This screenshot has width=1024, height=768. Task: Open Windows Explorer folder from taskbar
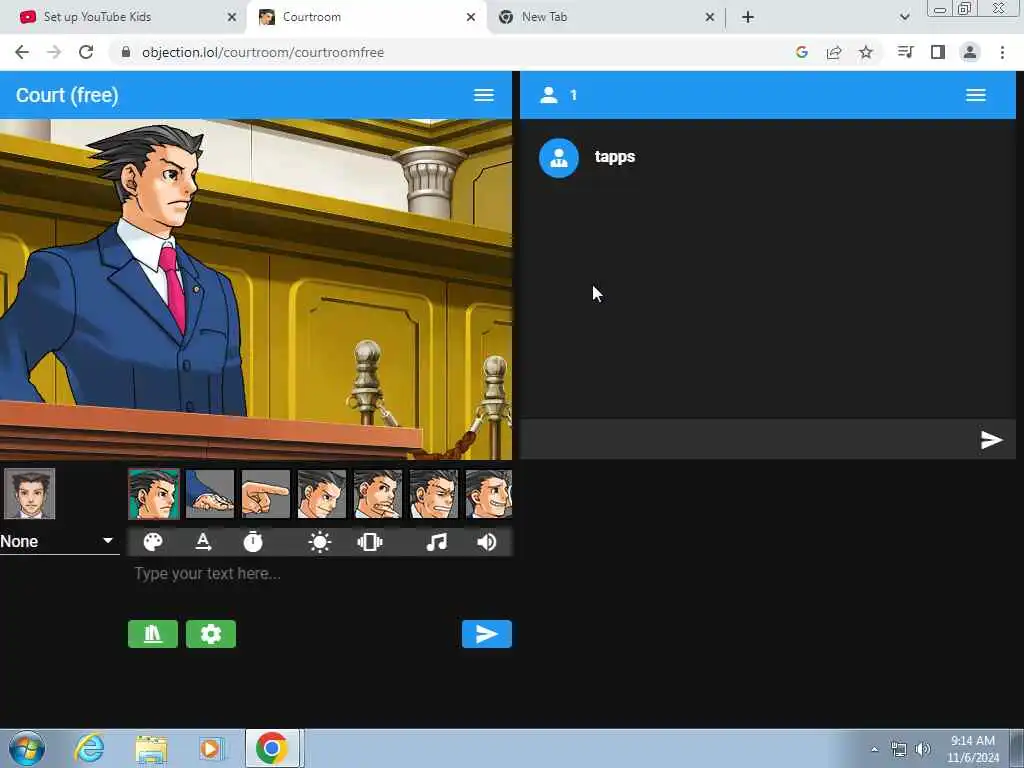(x=152, y=749)
